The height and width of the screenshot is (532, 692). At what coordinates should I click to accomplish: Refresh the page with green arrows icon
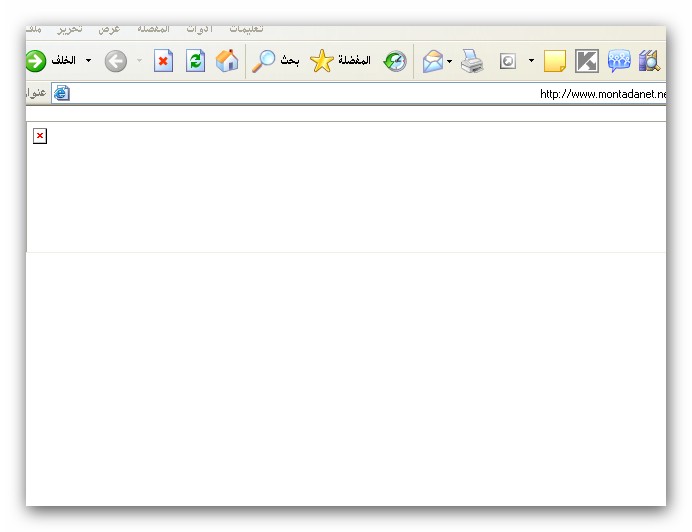click(196, 61)
